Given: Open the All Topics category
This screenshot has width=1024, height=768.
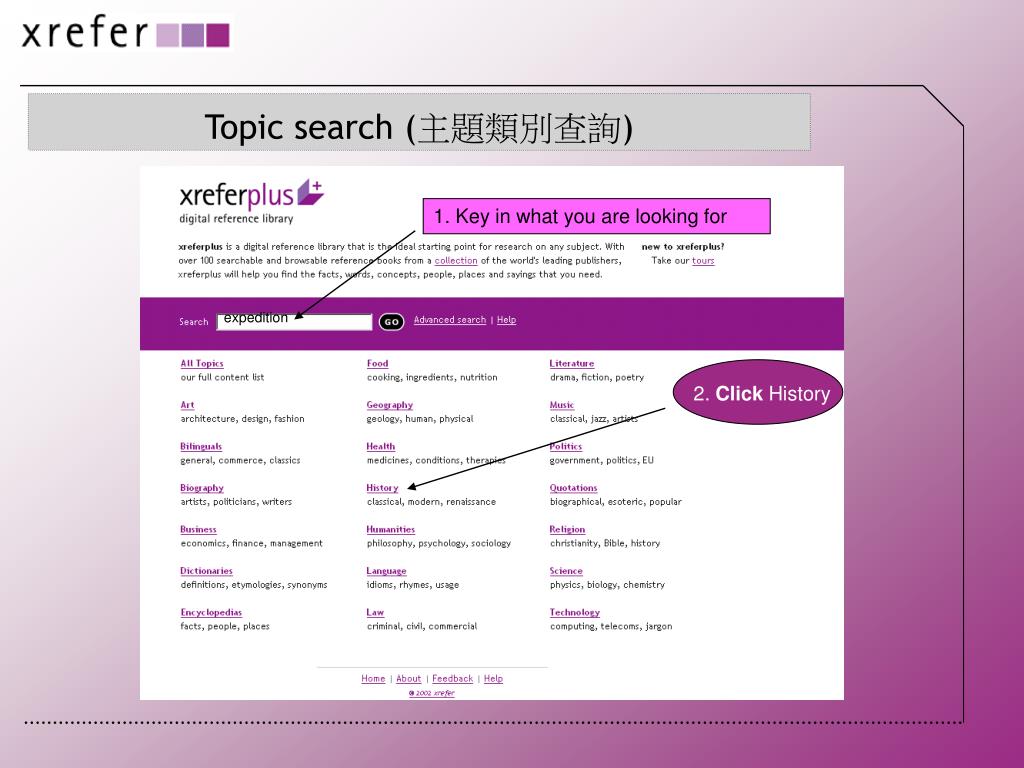Looking at the screenshot, I should 202,364.
